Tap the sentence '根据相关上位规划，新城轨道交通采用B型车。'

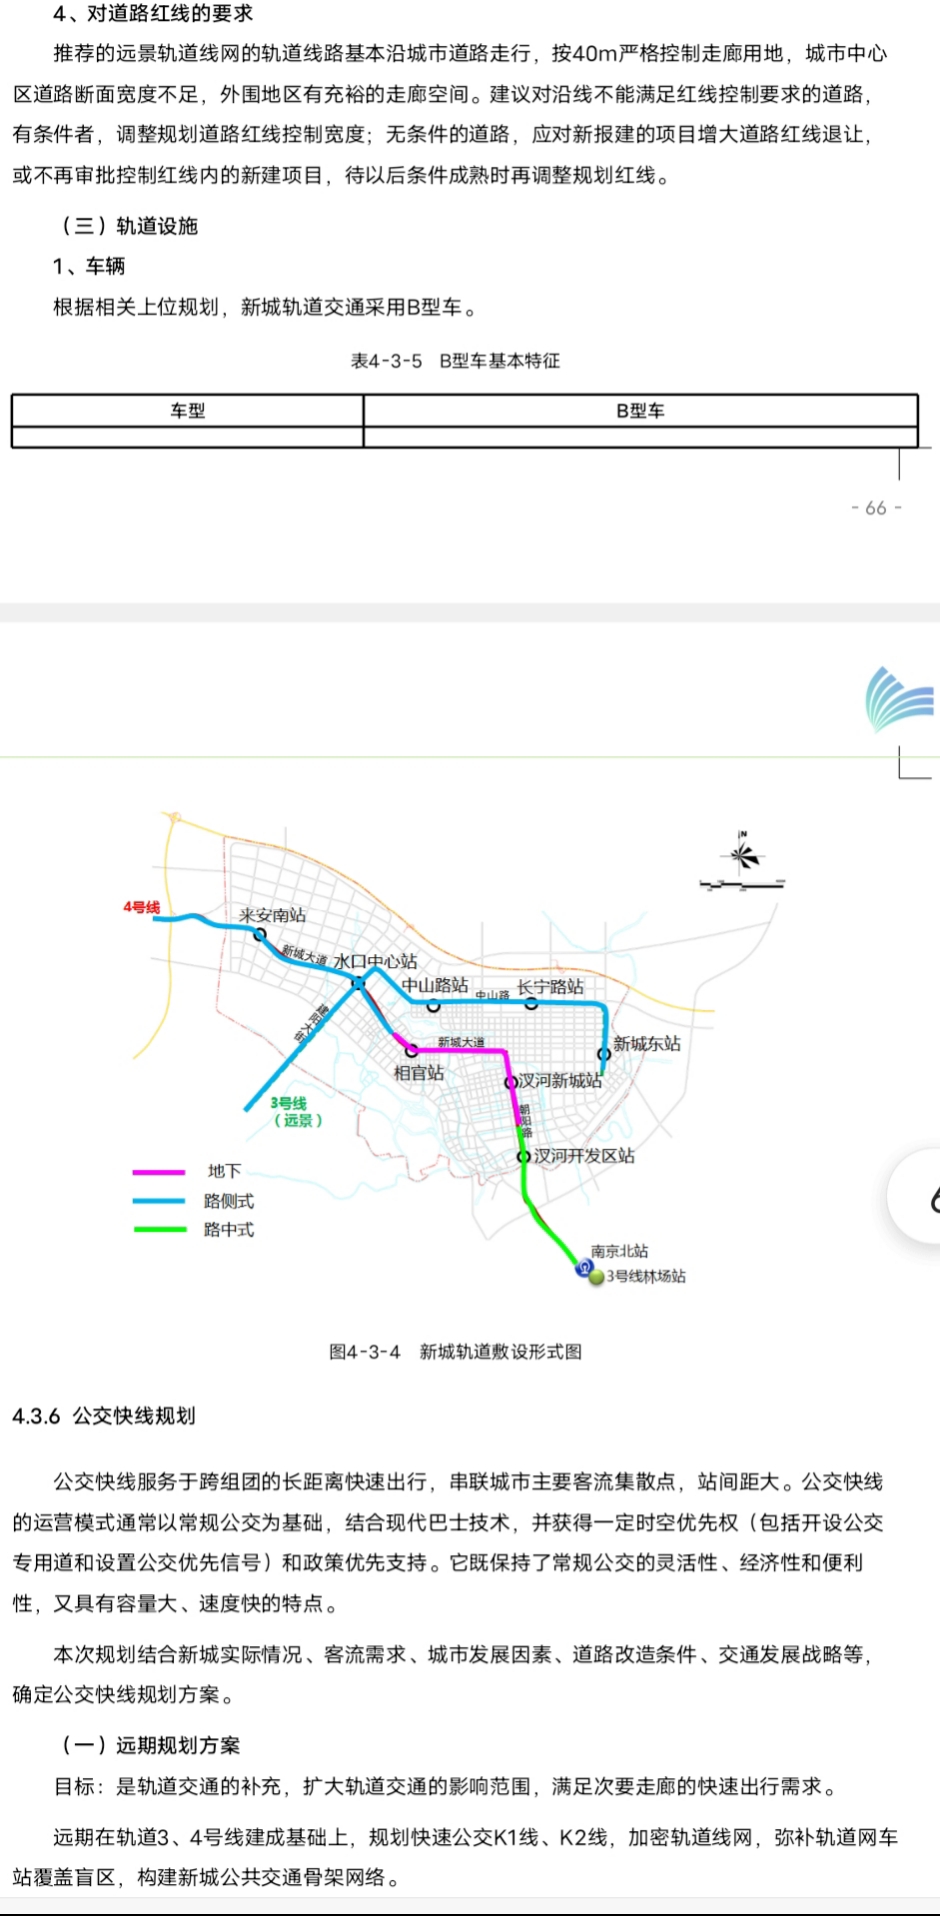click(265, 307)
